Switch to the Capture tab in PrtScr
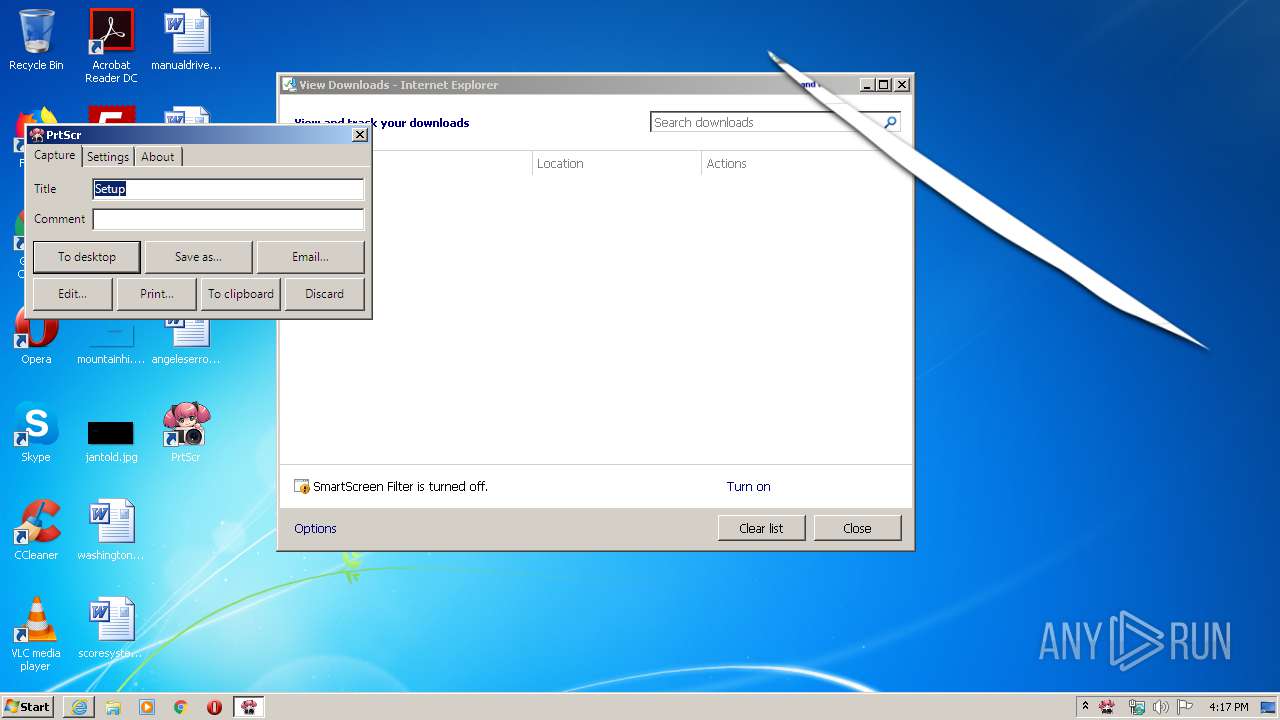Screen dimensions: 1280x720 tap(54, 156)
